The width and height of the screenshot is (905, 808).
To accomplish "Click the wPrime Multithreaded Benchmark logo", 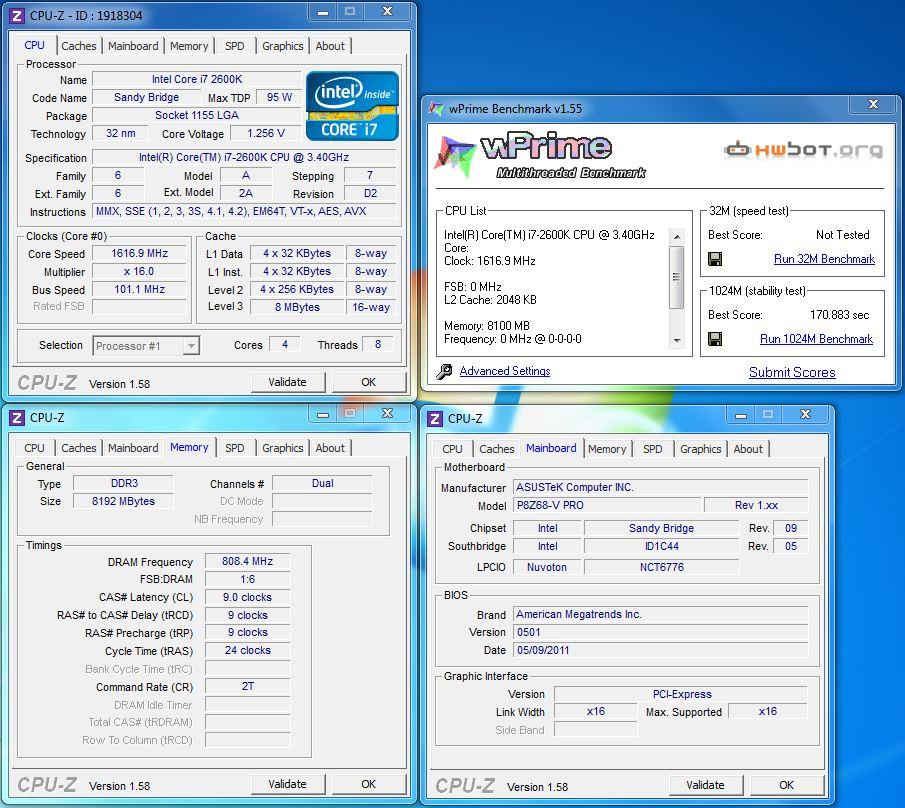I will [541, 156].
